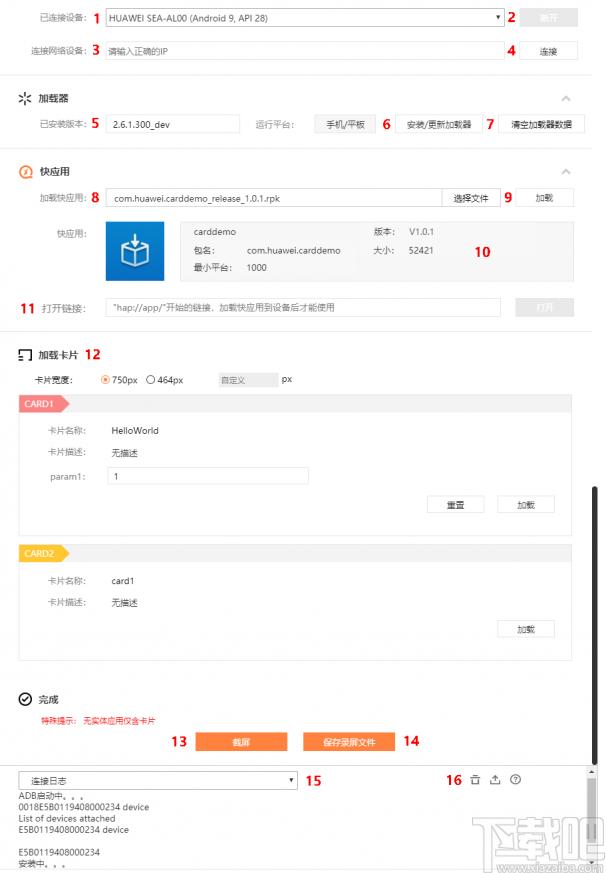Click the trash icon to clear logs

(475, 780)
